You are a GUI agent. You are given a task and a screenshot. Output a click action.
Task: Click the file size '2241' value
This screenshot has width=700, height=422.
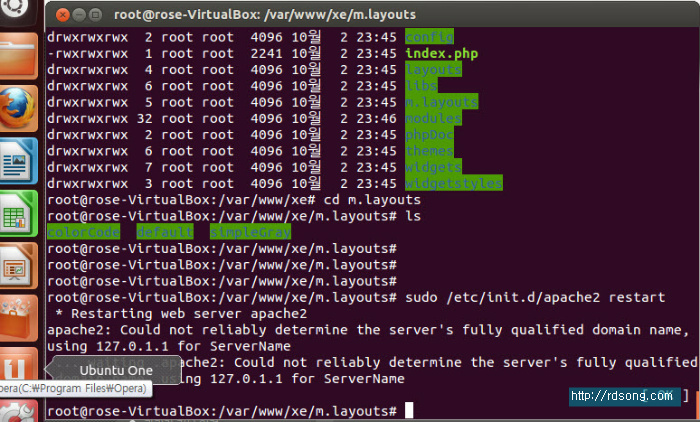(267, 53)
